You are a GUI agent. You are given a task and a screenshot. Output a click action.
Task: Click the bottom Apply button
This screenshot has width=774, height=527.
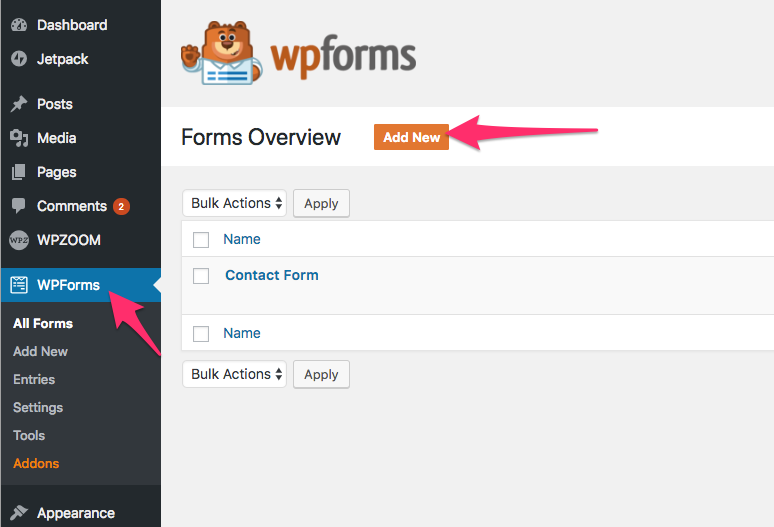321,375
